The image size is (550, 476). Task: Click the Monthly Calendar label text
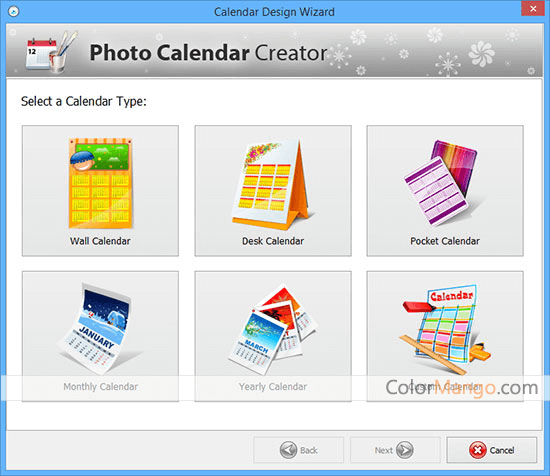(x=101, y=387)
